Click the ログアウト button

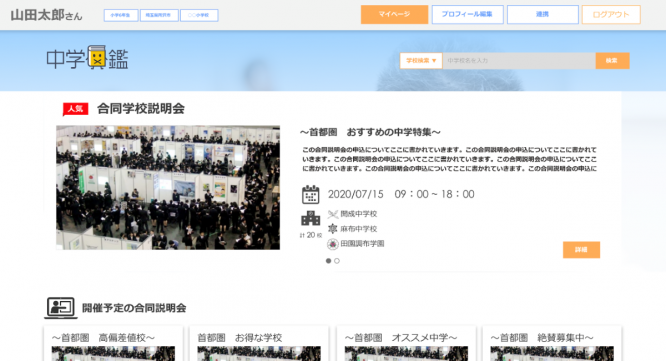pos(611,14)
